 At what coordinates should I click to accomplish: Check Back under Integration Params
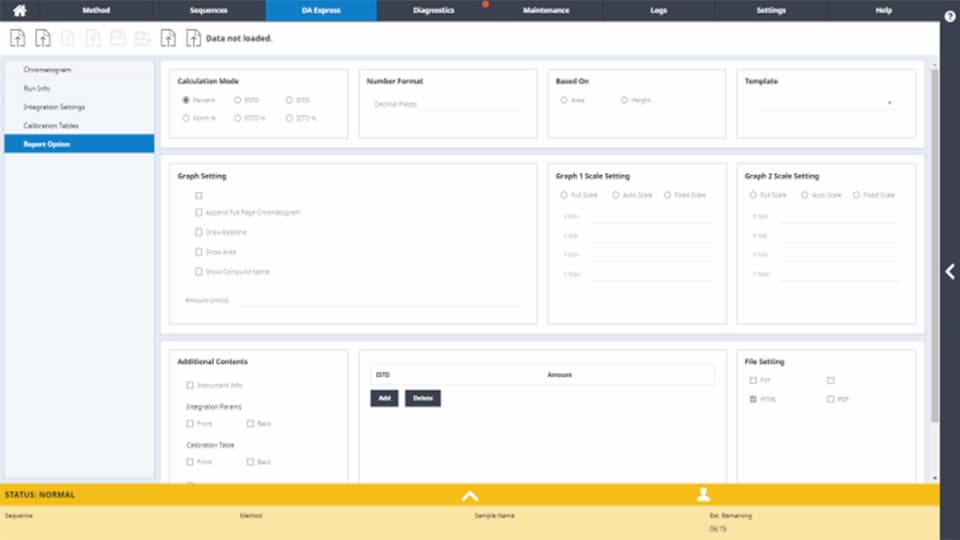click(x=250, y=423)
